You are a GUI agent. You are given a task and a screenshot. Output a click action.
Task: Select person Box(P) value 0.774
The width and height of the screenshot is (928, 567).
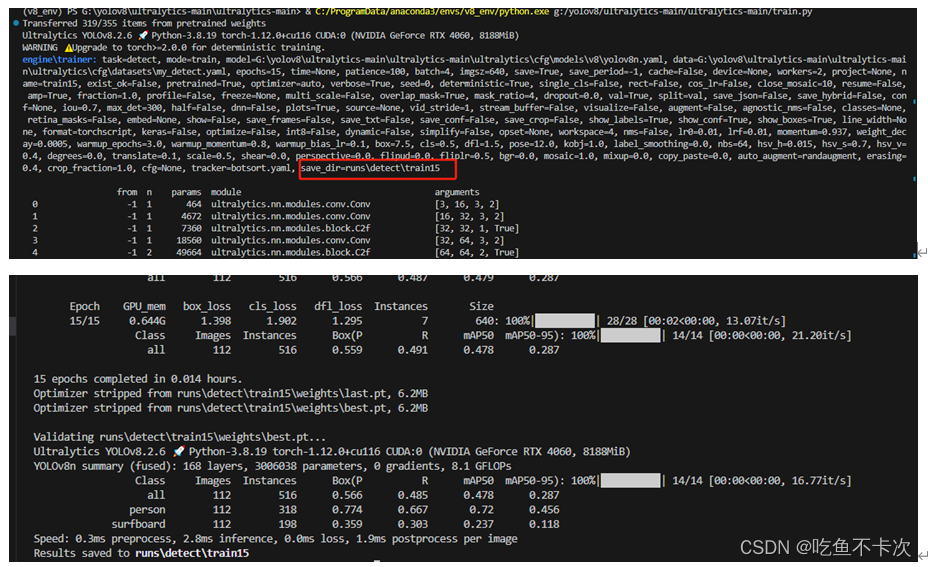click(x=347, y=510)
